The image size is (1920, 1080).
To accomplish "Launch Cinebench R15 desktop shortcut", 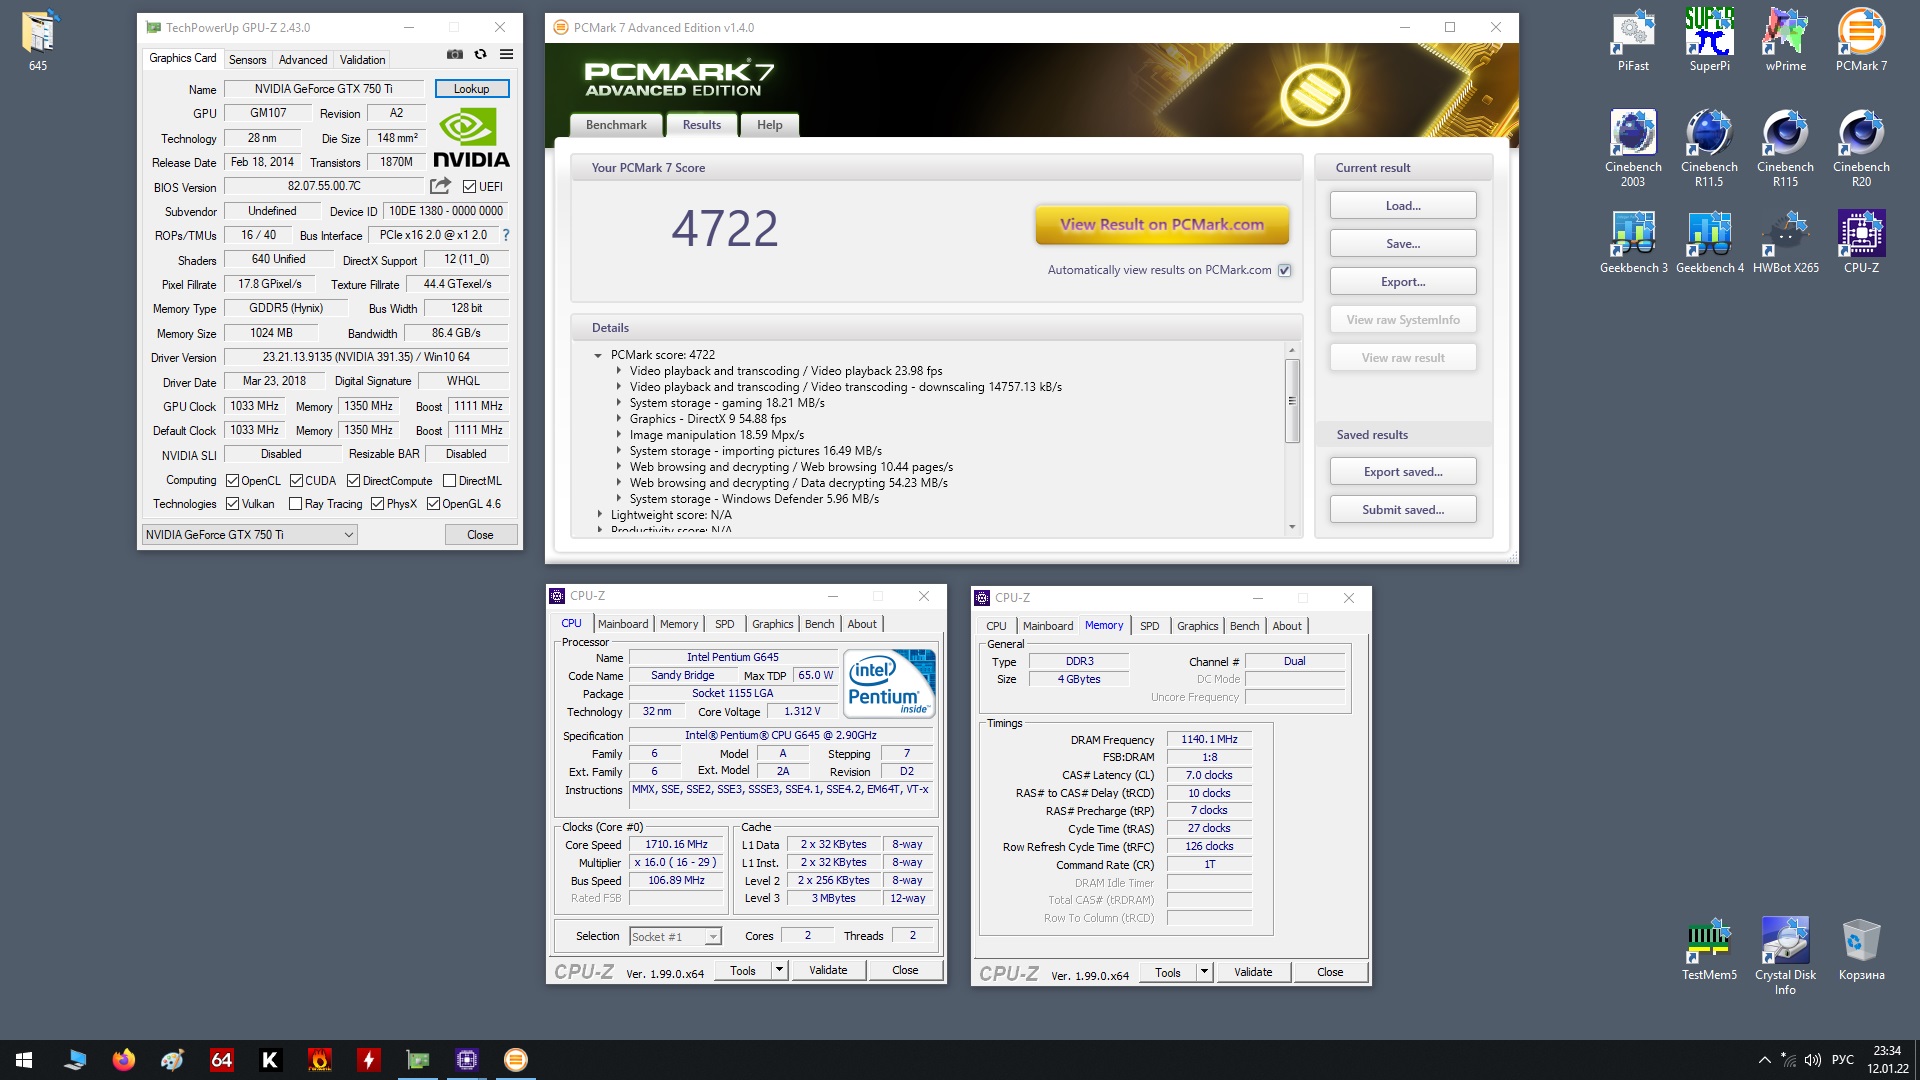I will pyautogui.click(x=1785, y=148).
